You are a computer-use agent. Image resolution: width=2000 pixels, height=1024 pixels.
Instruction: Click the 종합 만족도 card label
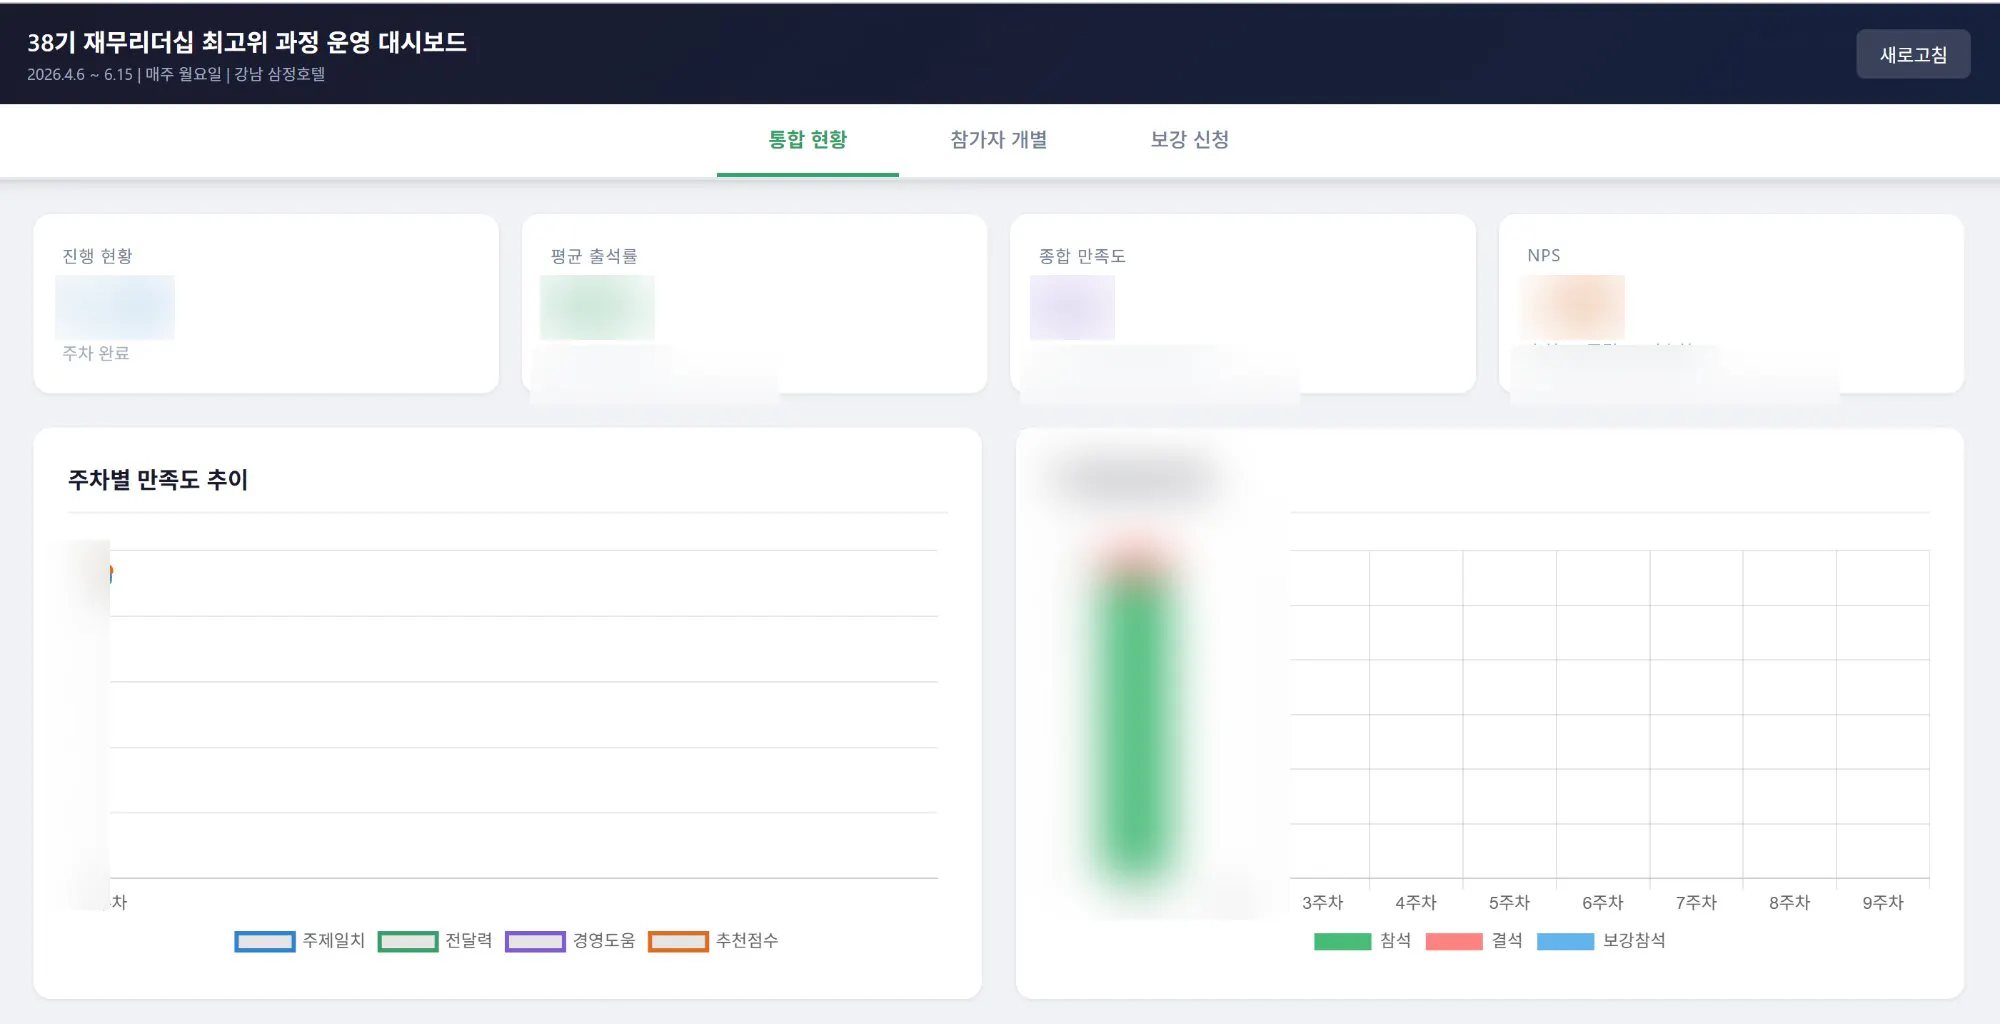click(1082, 256)
